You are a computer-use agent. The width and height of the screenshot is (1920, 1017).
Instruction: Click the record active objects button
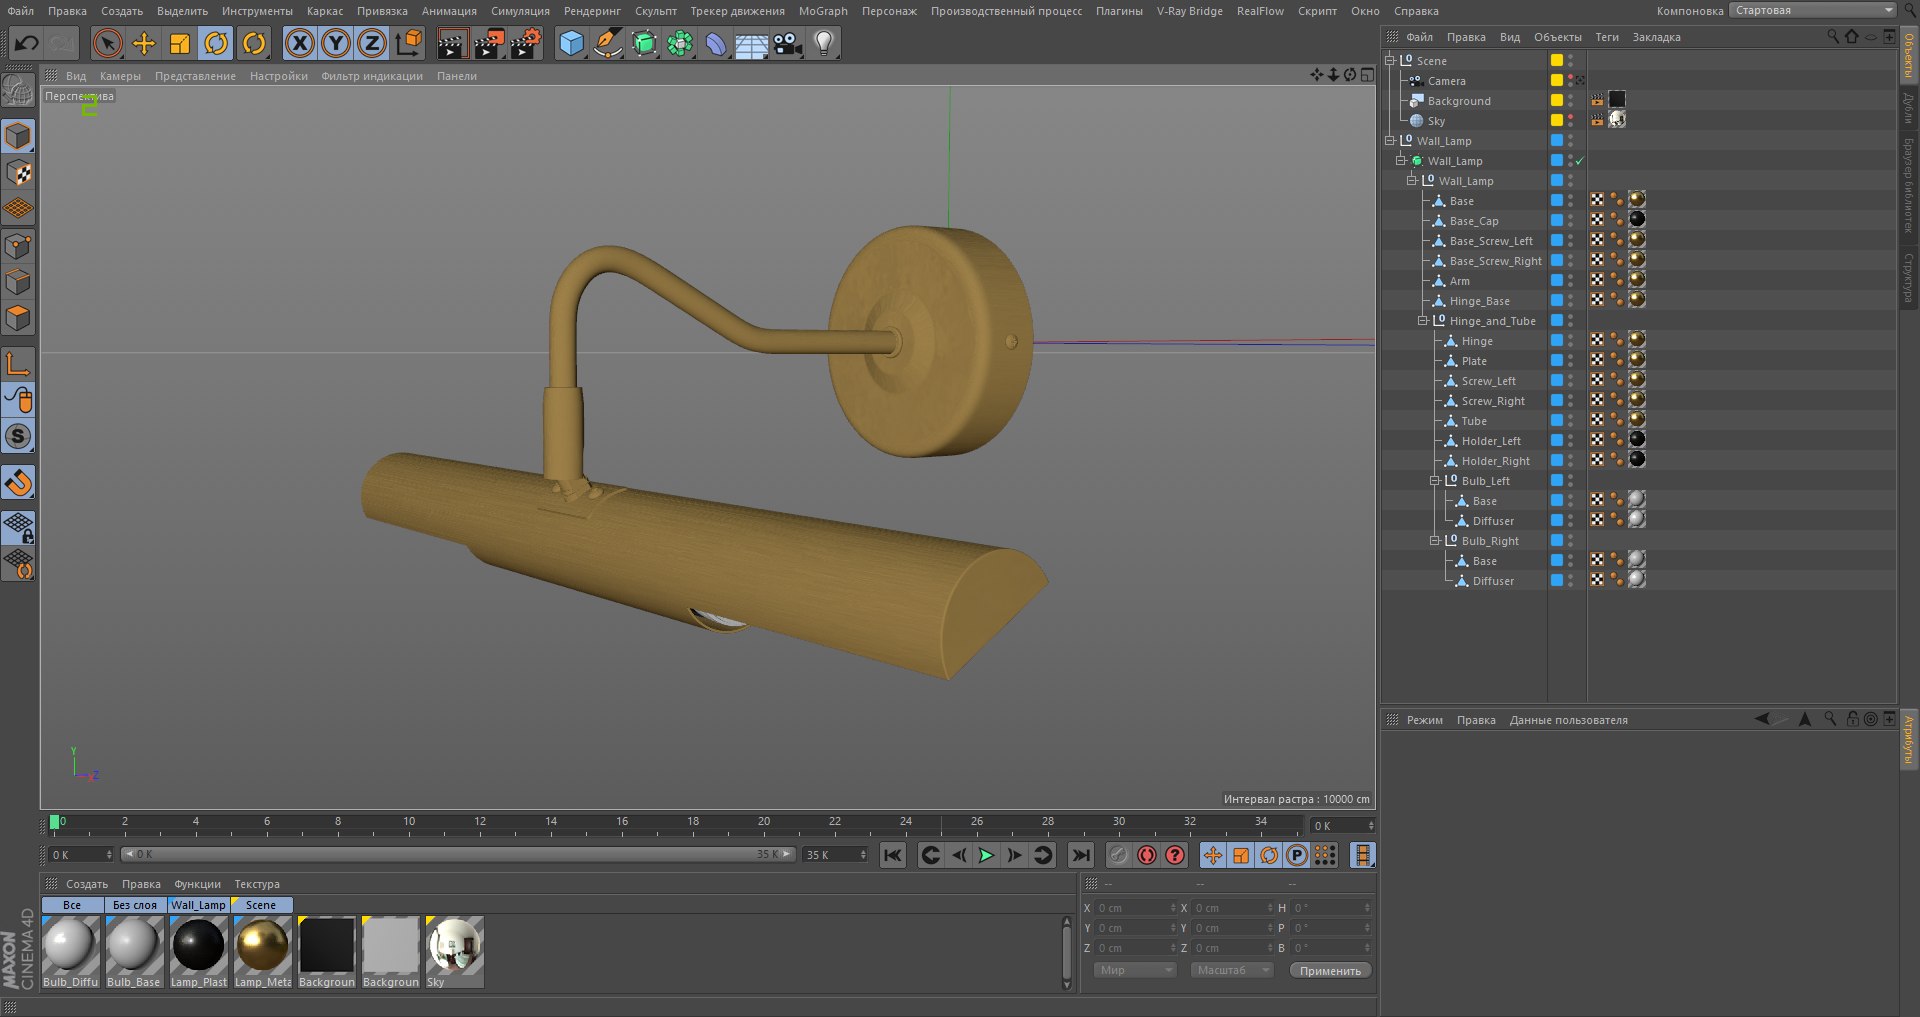1119,855
